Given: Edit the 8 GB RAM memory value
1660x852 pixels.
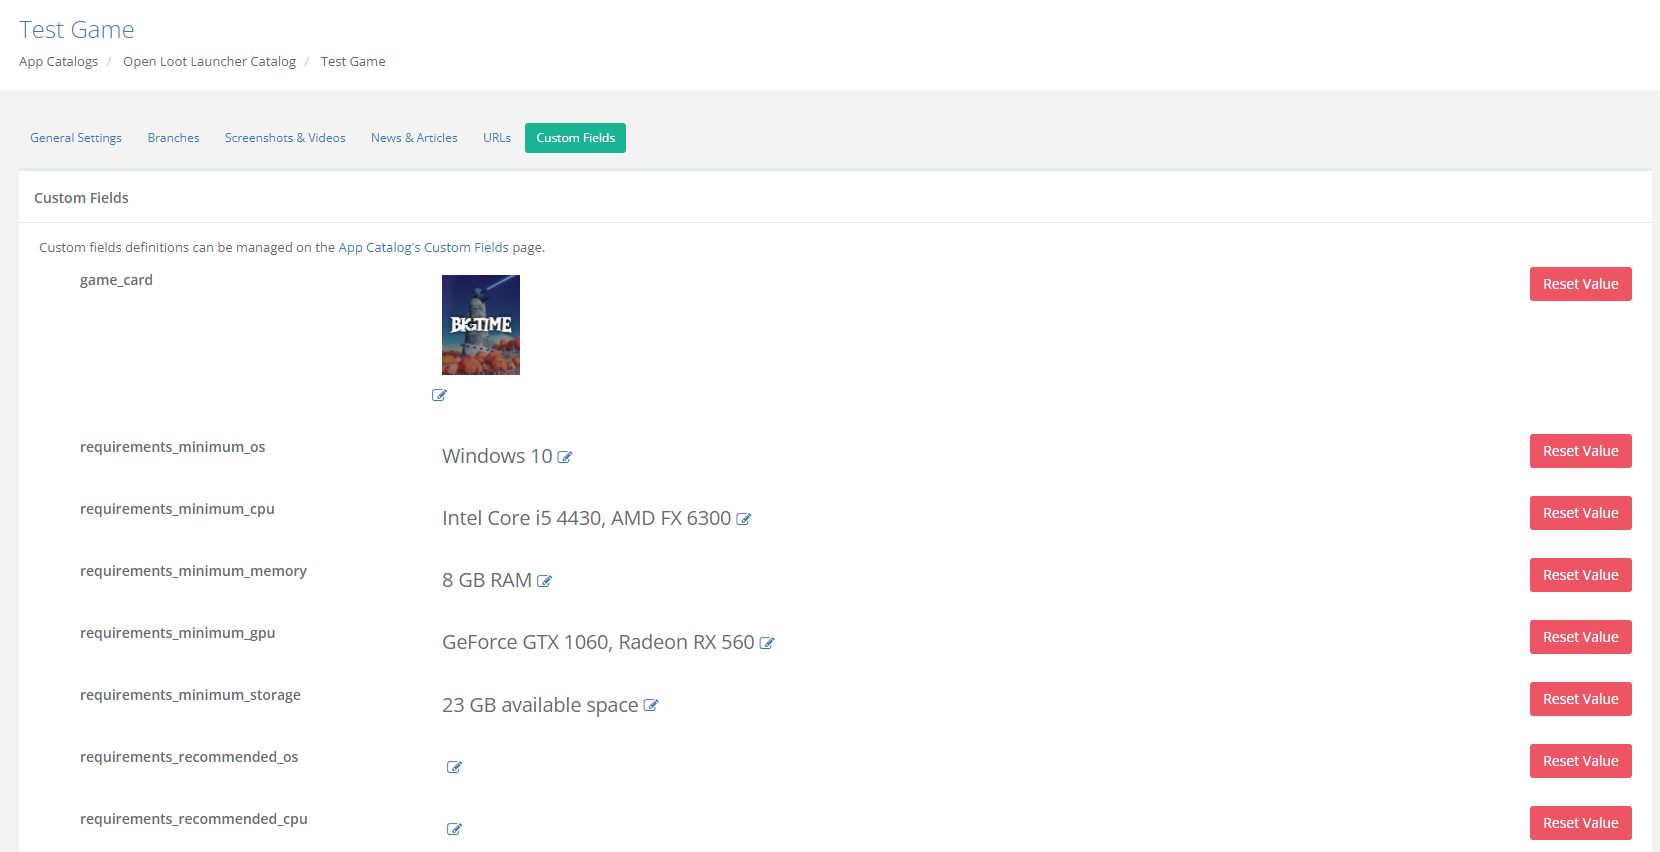Looking at the screenshot, I should click(x=544, y=581).
